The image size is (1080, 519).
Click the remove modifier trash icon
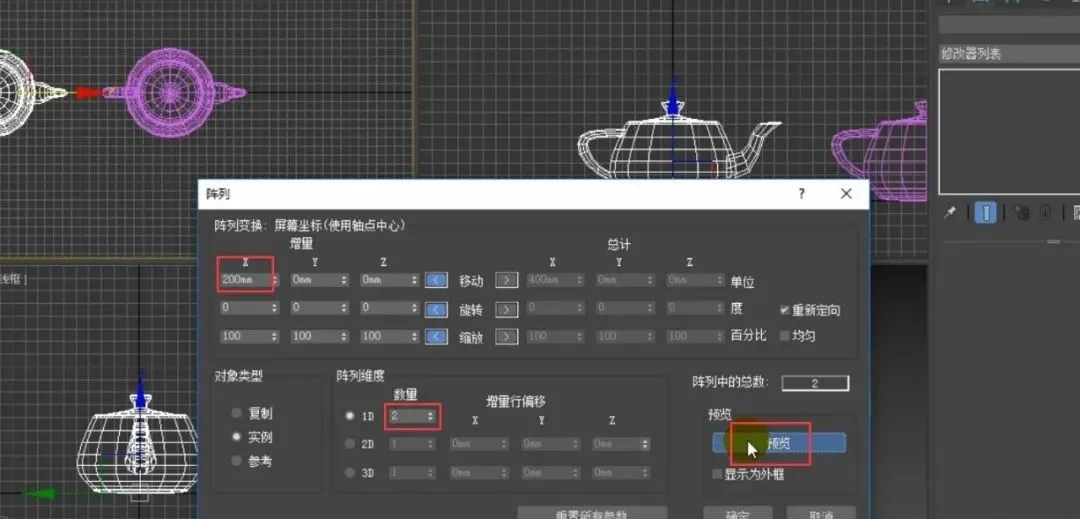(1045, 213)
